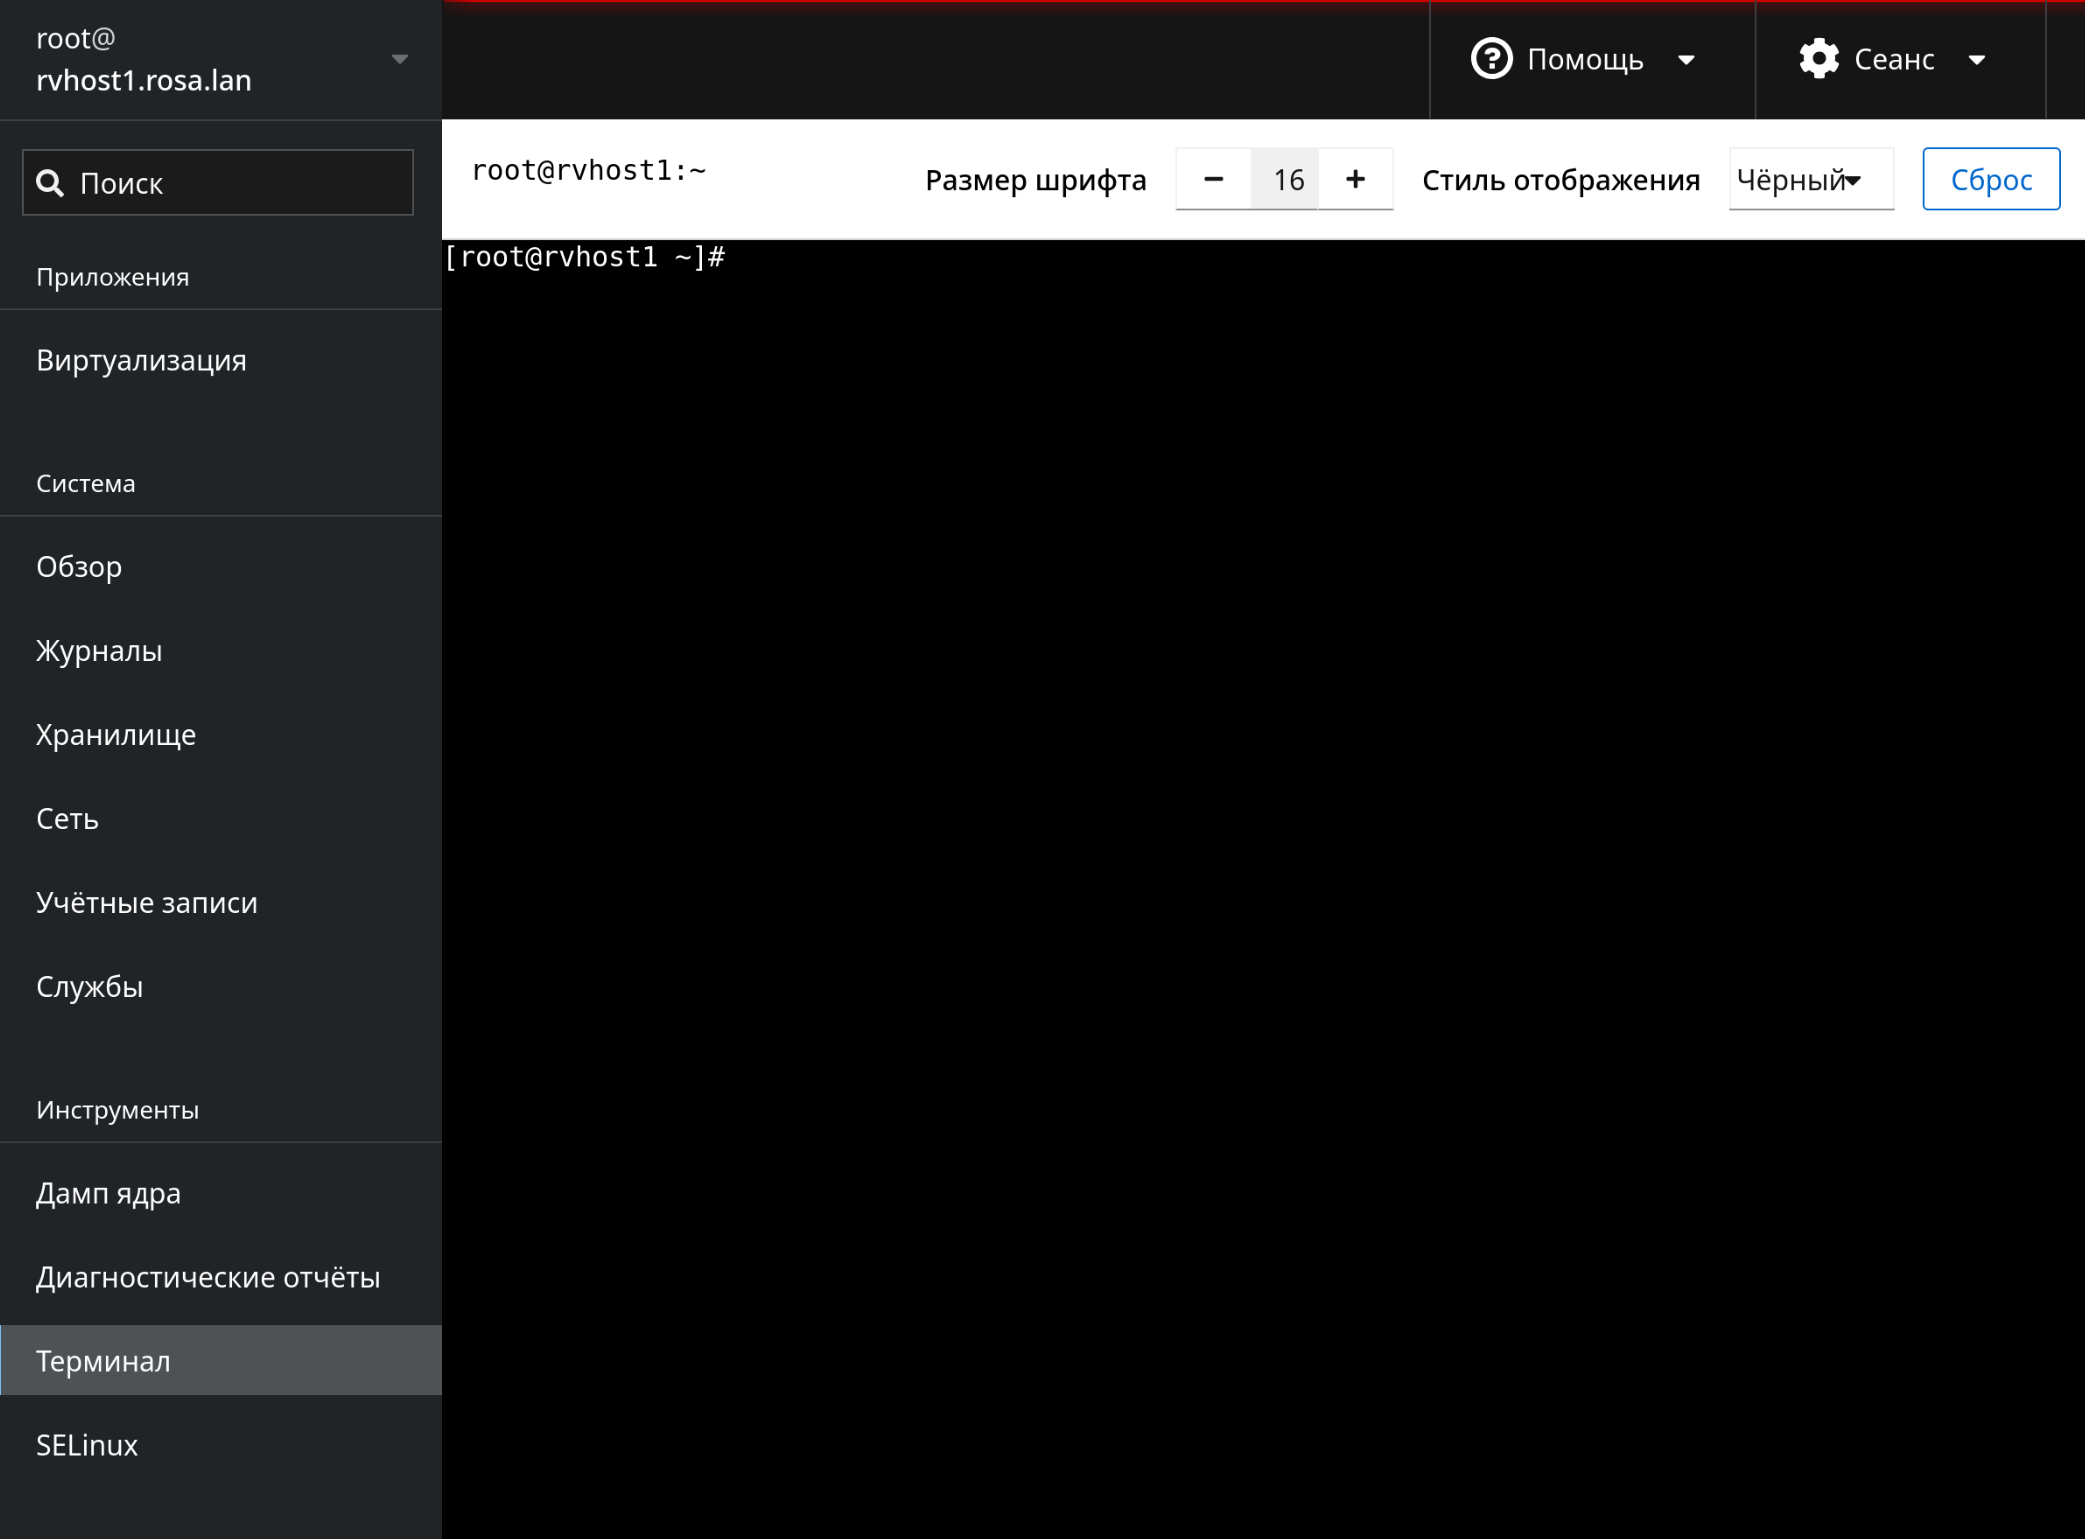Navigate to Хранилище storage page
Viewport: 2085px width, 1539px height.
tap(116, 735)
